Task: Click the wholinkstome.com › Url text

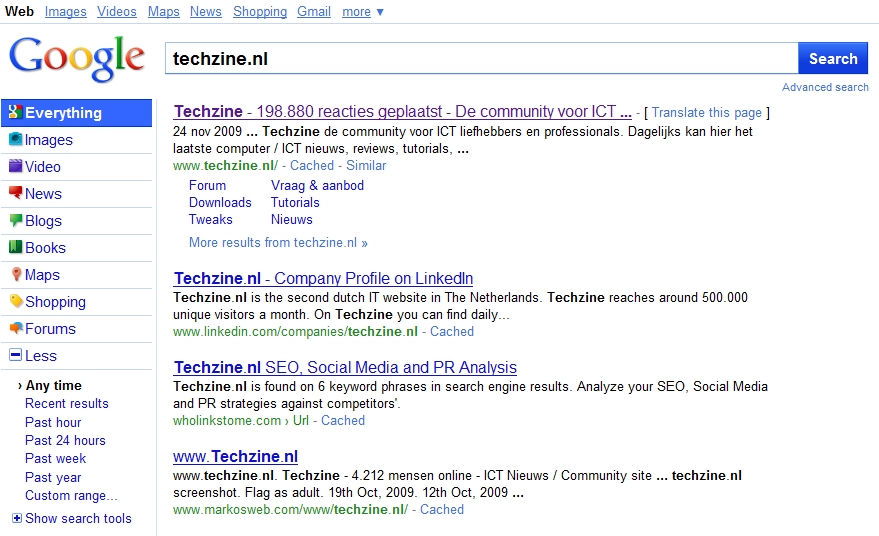Action: coord(241,421)
